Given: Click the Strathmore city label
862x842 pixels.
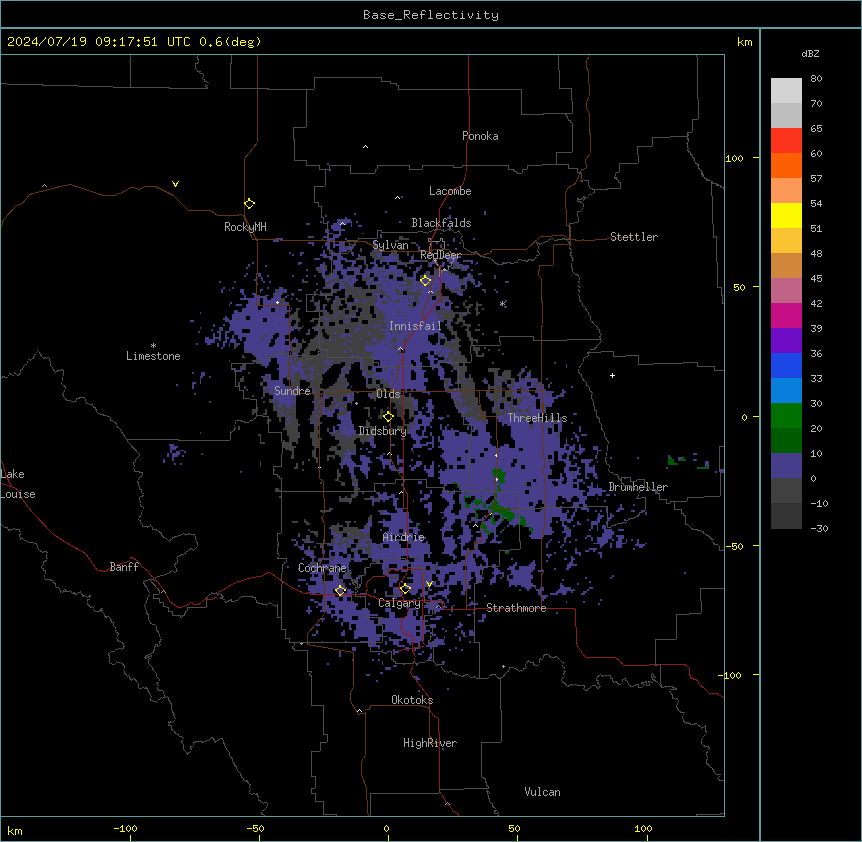Looking at the screenshot, I should 516,608.
